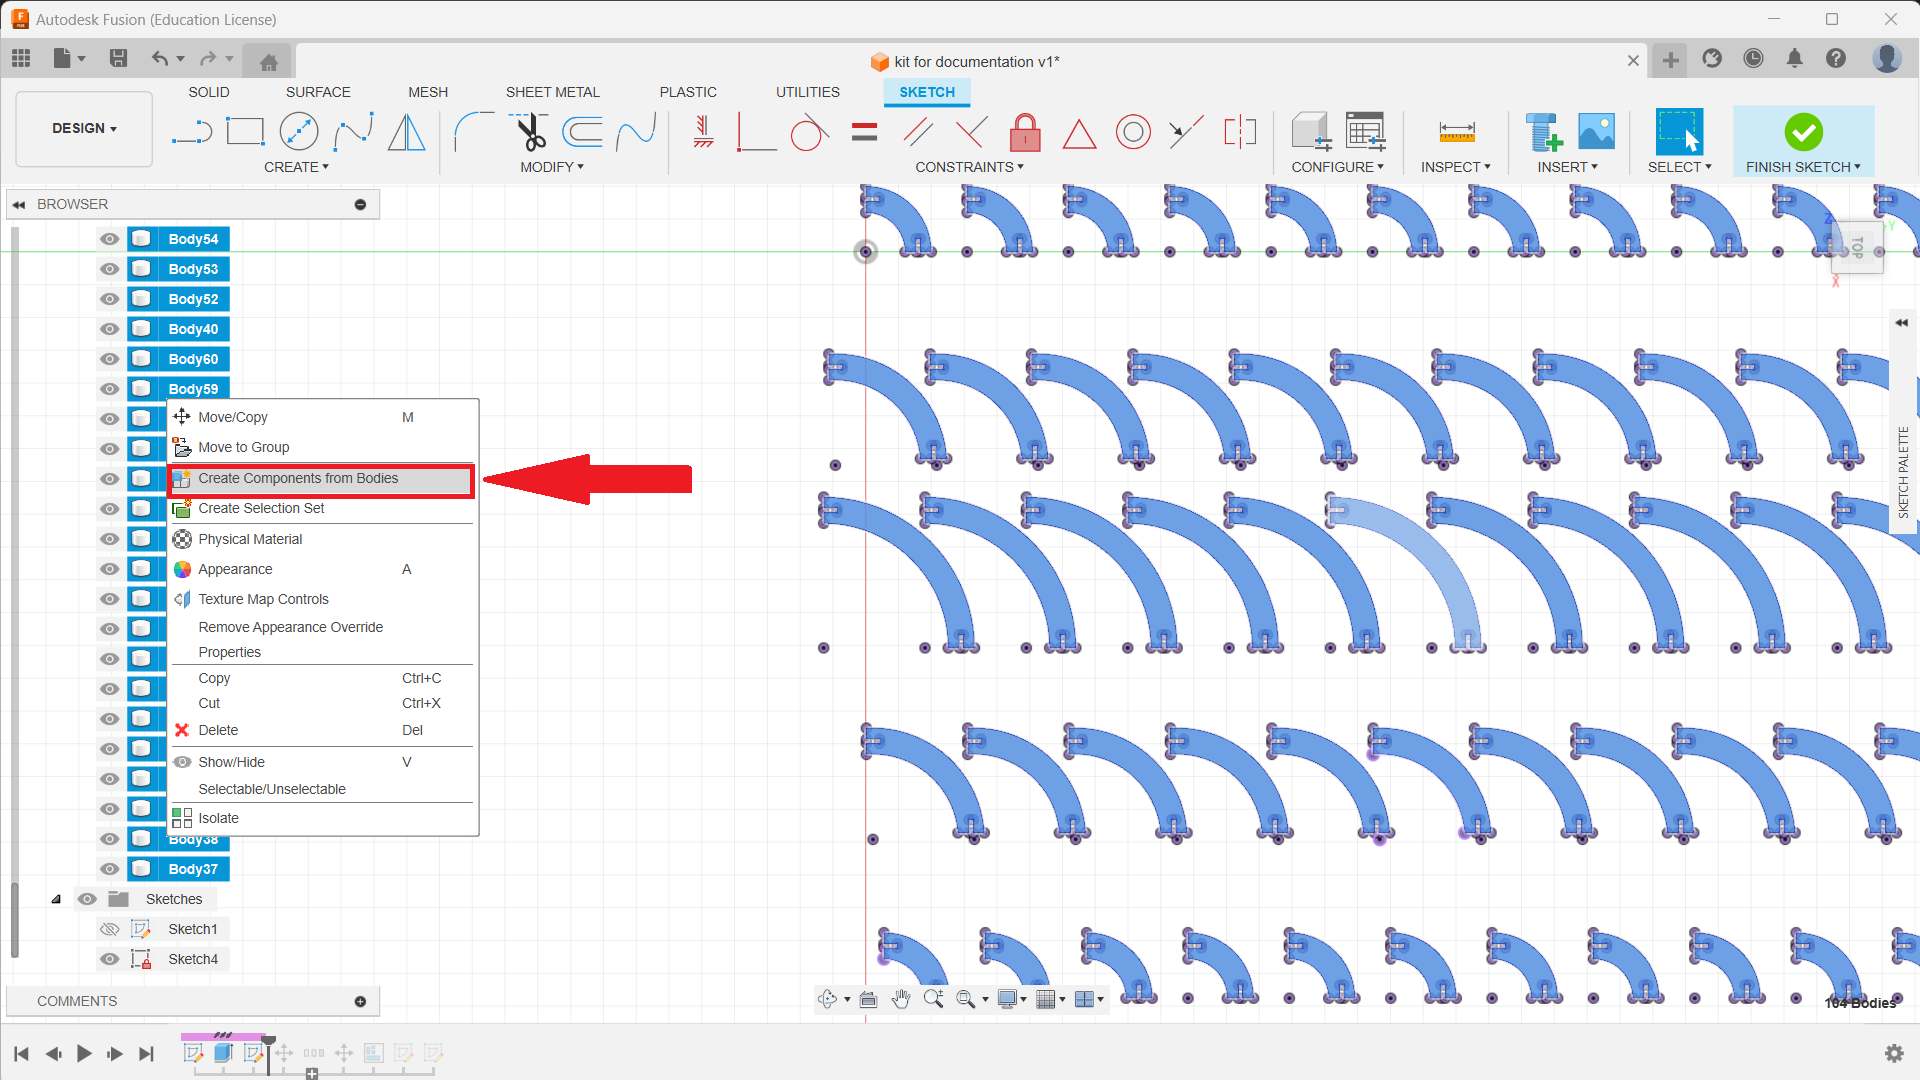Expand the CONSTRAINTS dropdown menu
The image size is (1920, 1080).
(969, 167)
